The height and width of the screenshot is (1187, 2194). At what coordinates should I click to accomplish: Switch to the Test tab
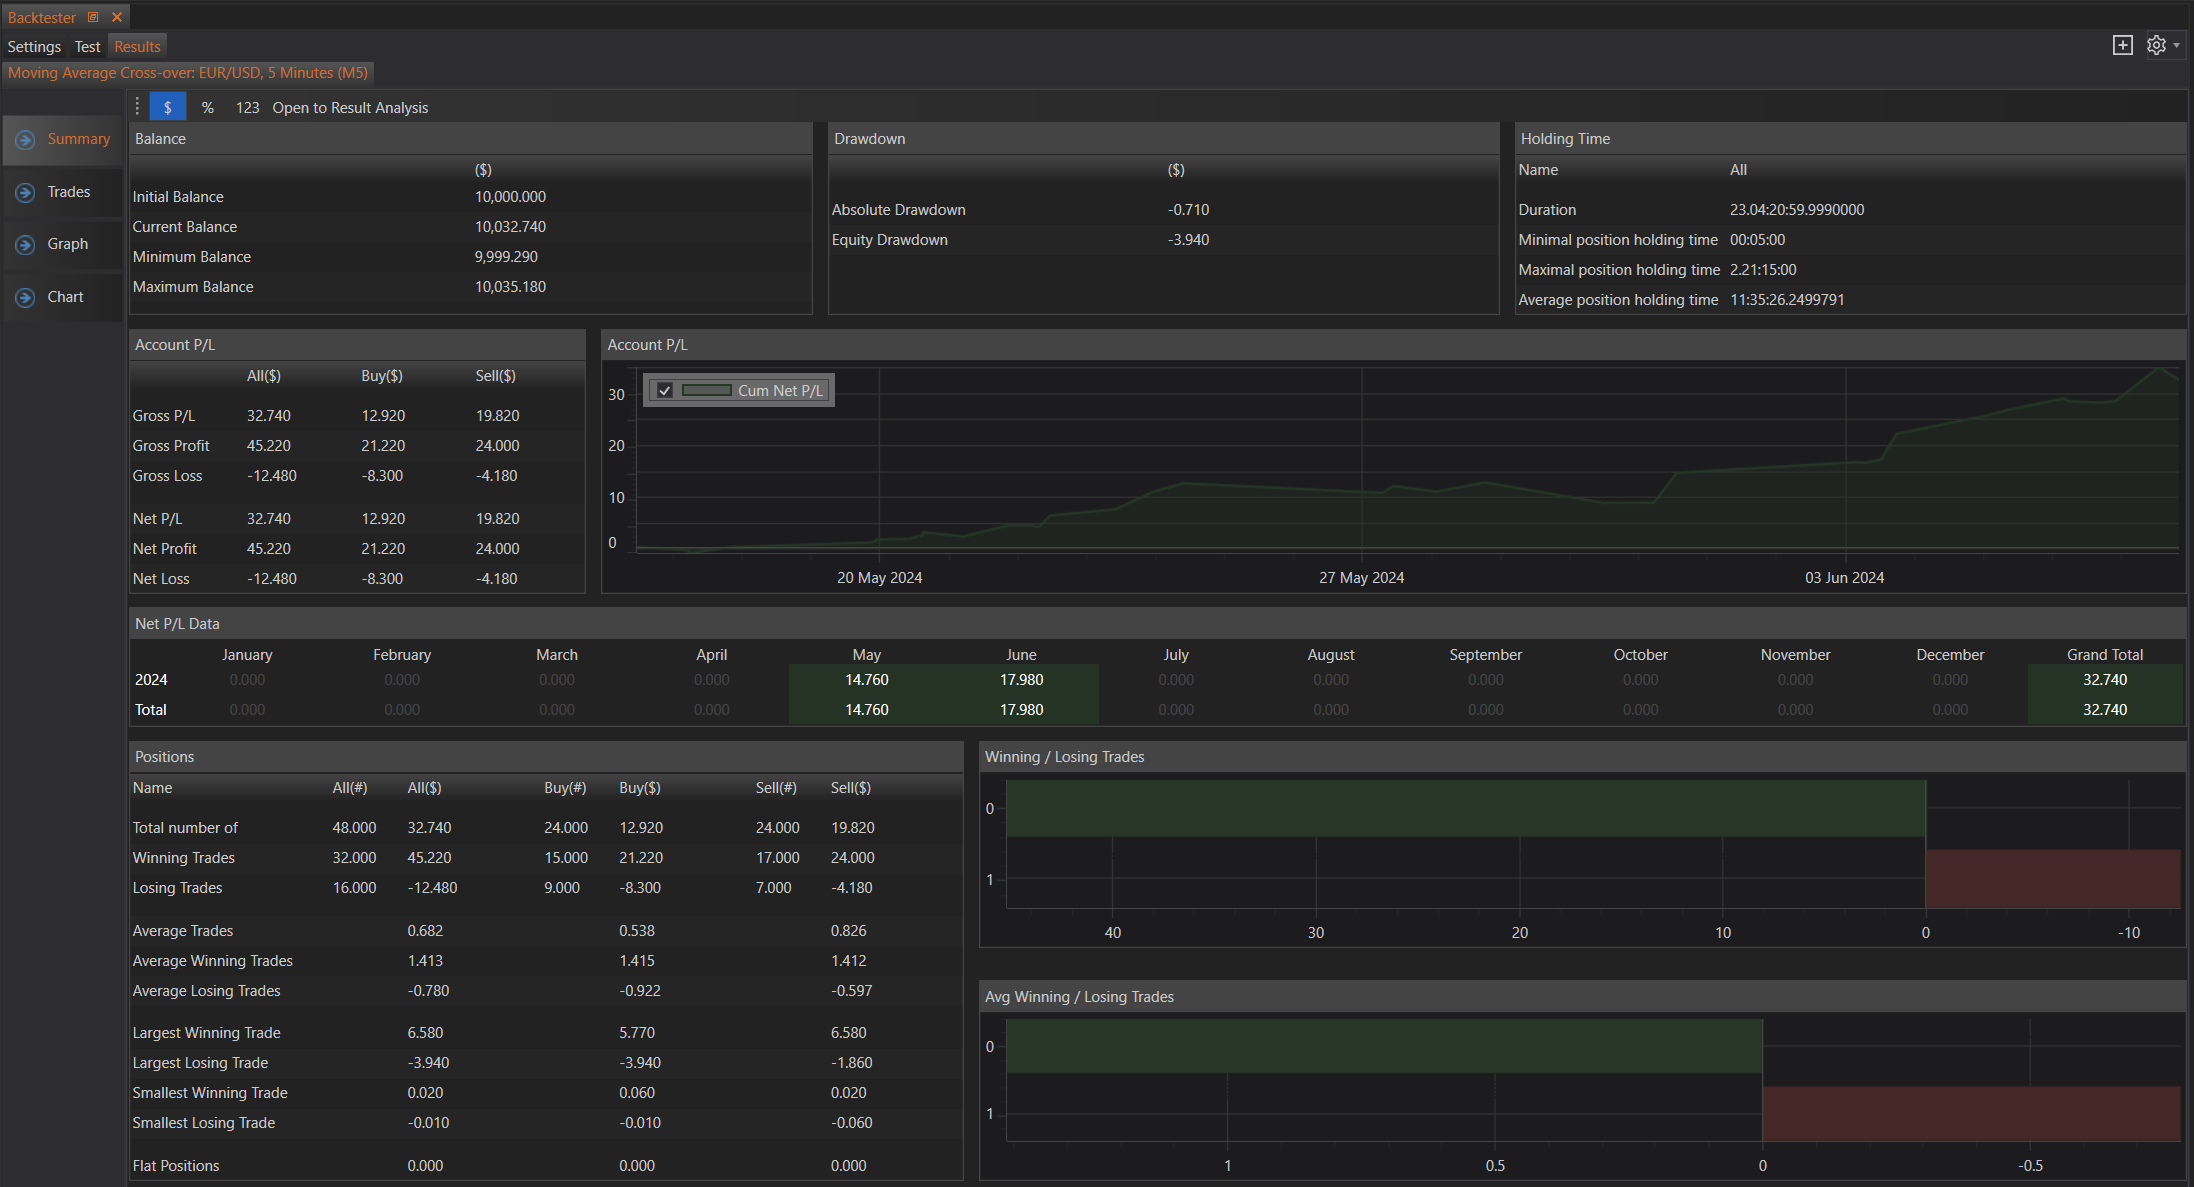click(x=87, y=47)
